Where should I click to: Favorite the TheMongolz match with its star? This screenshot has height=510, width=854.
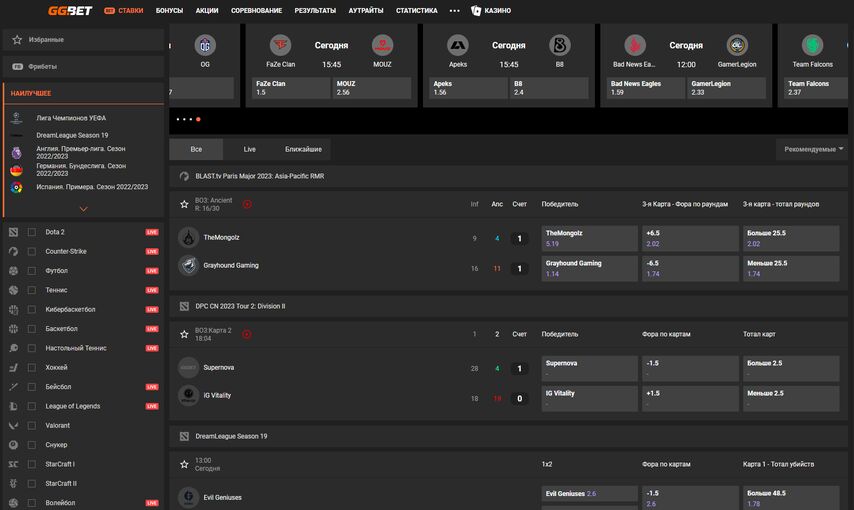[184, 204]
